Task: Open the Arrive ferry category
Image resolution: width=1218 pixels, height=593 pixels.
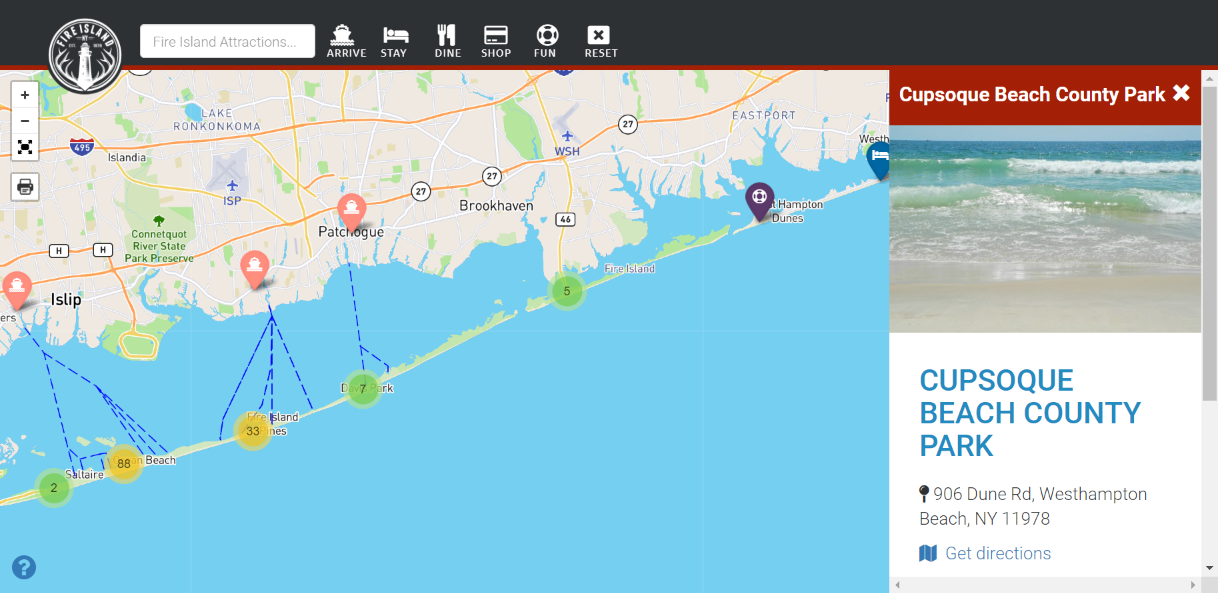Action: (346, 41)
